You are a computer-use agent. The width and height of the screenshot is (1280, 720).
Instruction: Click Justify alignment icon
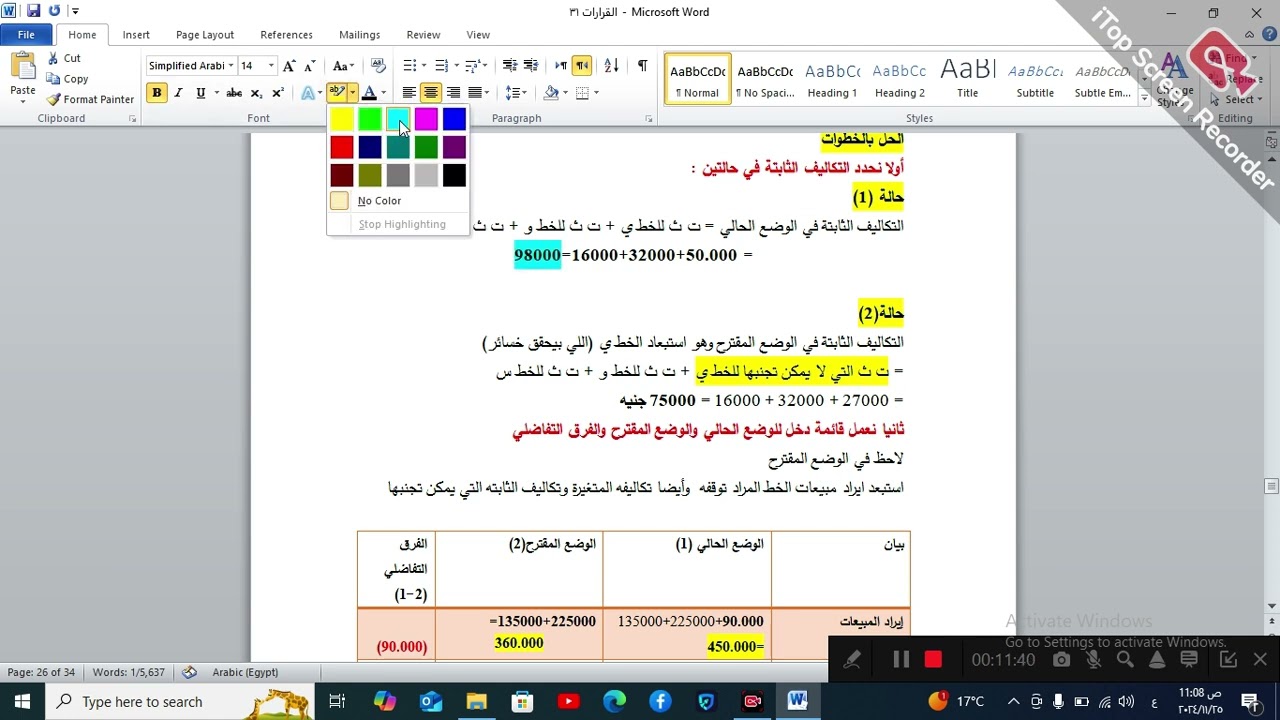tap(476, 93)
